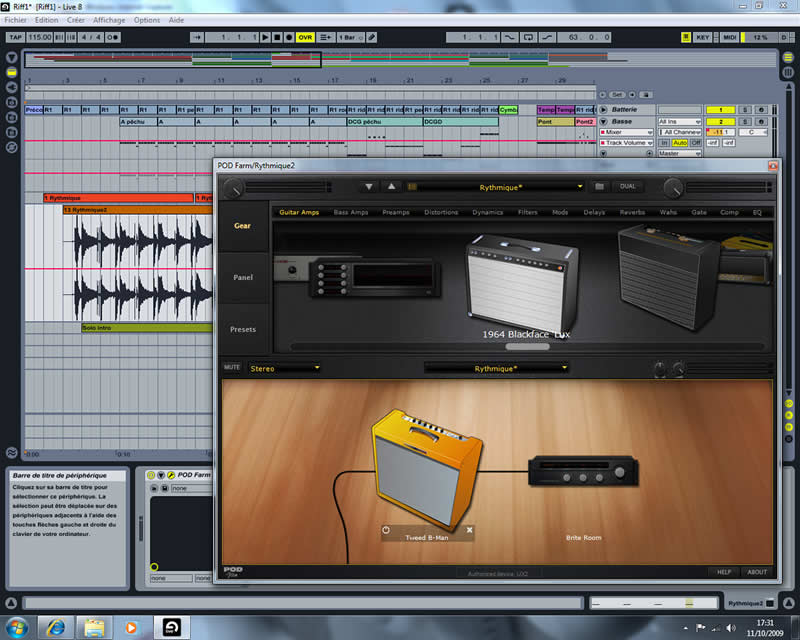Toggle the KEY map mode switch
Screen dimensions: 800x640
point(703,37)
